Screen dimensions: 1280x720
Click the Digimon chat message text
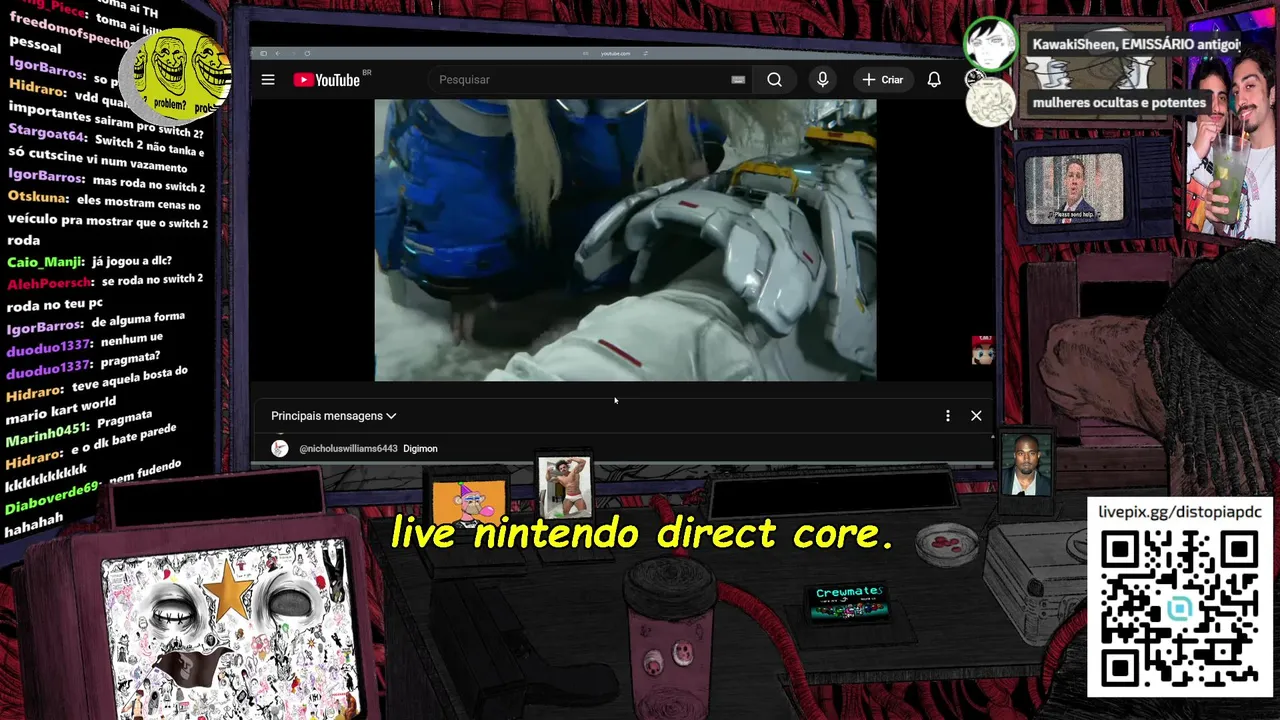coord(420,449)
